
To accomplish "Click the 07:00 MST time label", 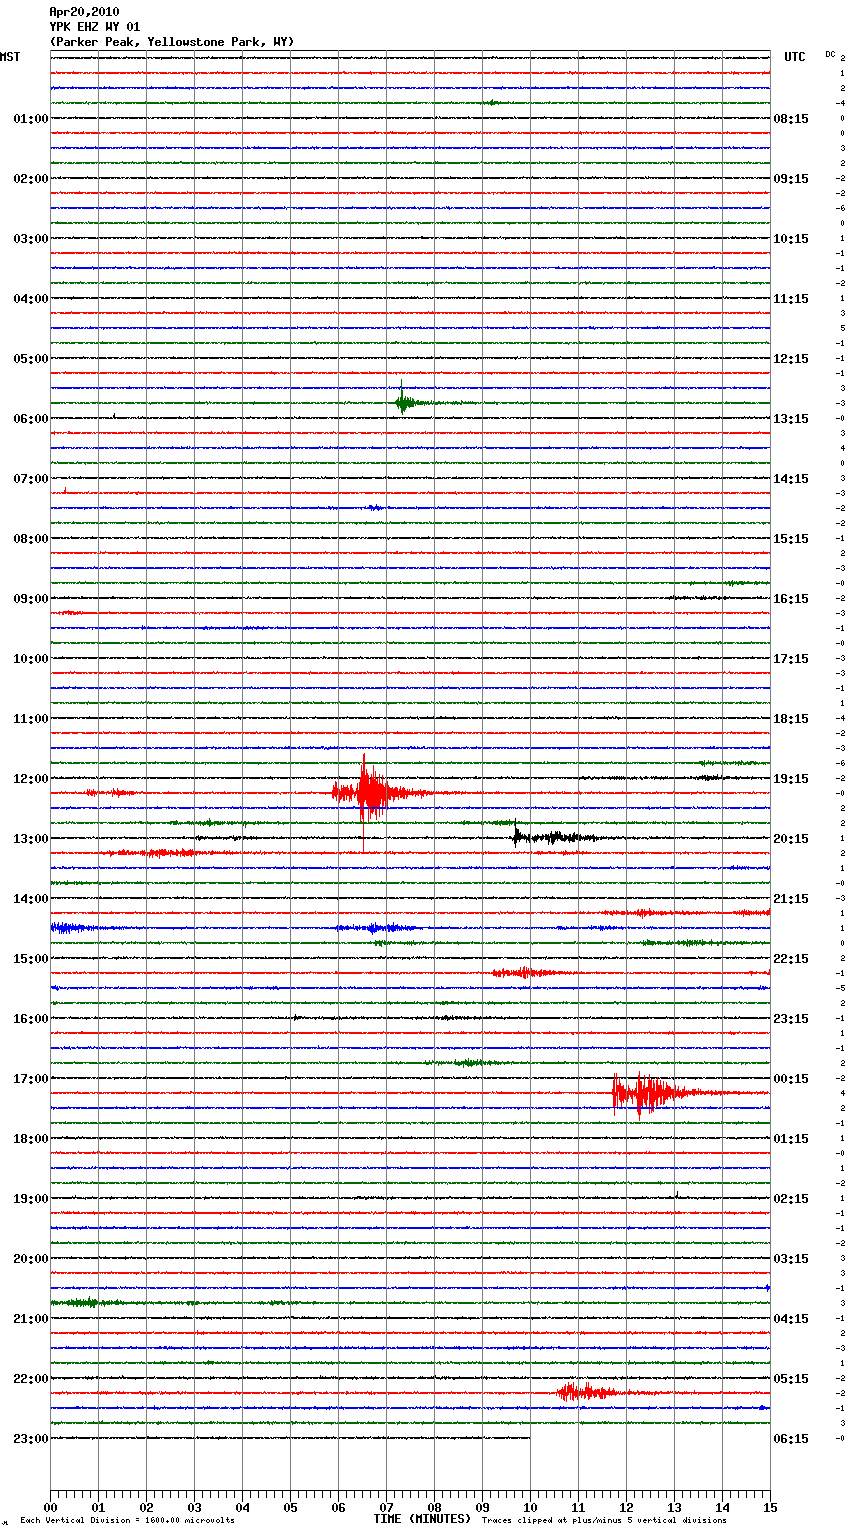I will pyautogui.click(x=31, y=479).
